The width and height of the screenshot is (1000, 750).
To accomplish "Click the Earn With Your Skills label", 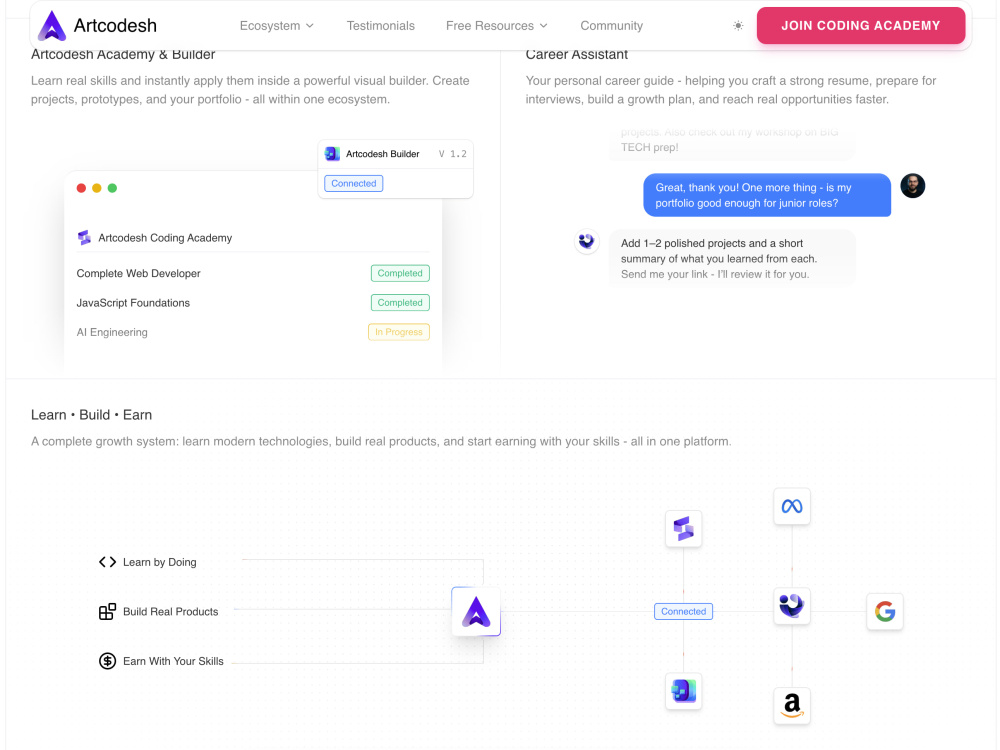I will coord(173,661).
